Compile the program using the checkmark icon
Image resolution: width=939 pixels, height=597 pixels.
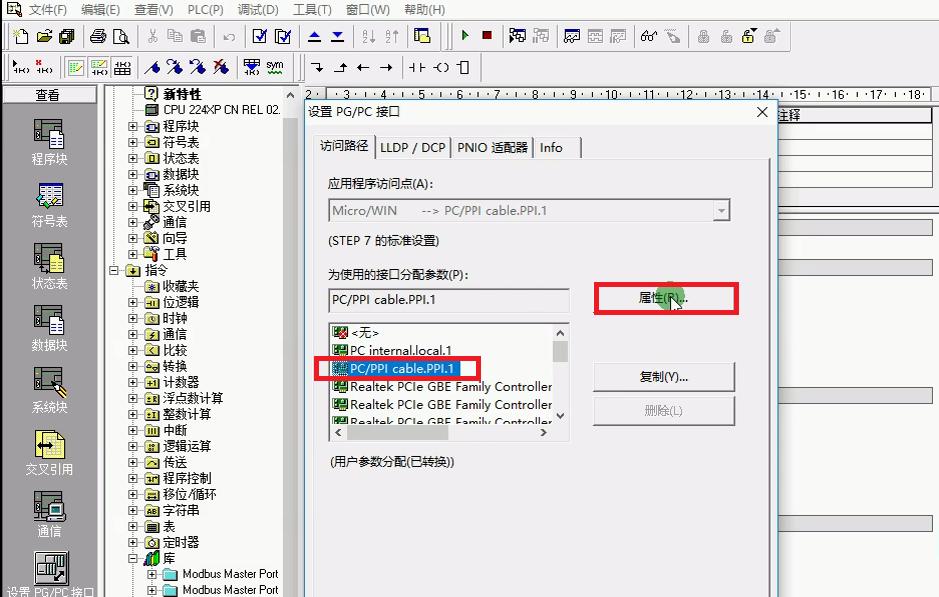[261, 36]
